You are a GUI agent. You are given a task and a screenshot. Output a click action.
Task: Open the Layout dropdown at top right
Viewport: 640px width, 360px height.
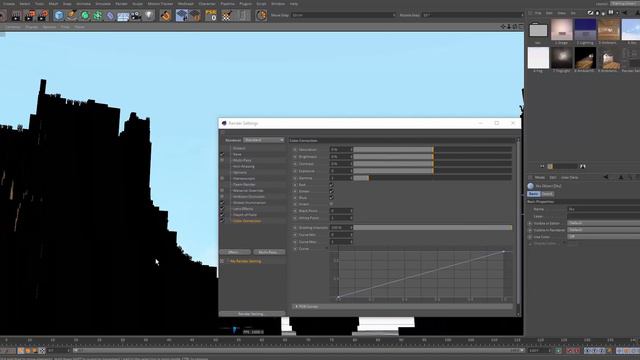[624, 3]
